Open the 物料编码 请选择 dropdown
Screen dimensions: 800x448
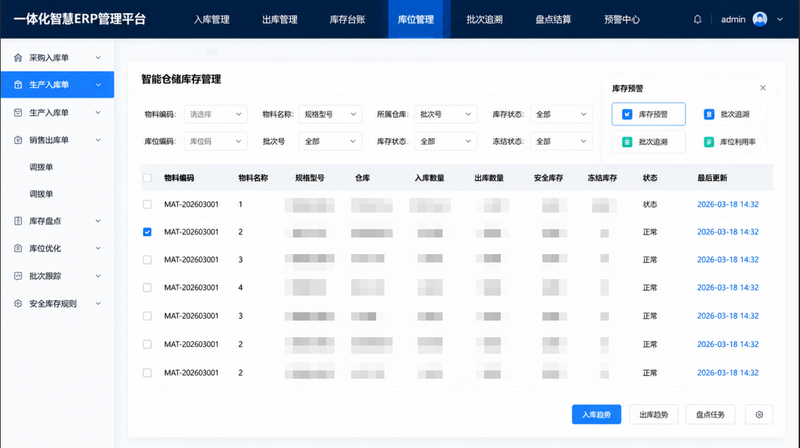215,114
